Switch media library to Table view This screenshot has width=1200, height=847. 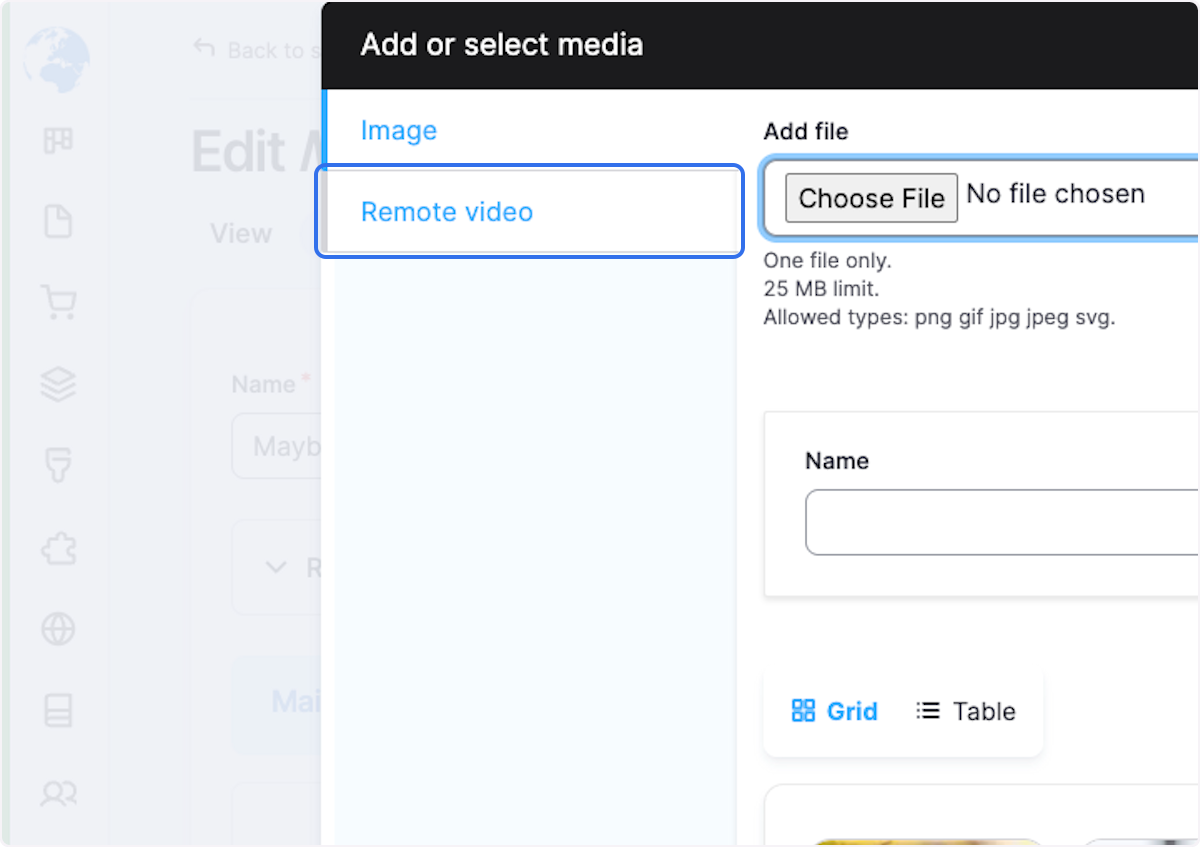pos(966,710)
